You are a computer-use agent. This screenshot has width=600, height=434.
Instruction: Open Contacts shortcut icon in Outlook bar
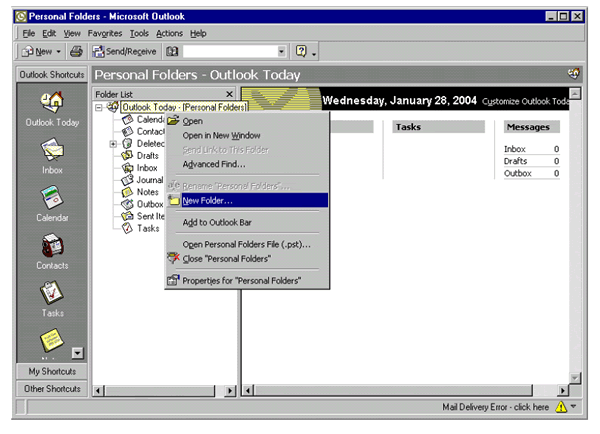click(52, 245)
